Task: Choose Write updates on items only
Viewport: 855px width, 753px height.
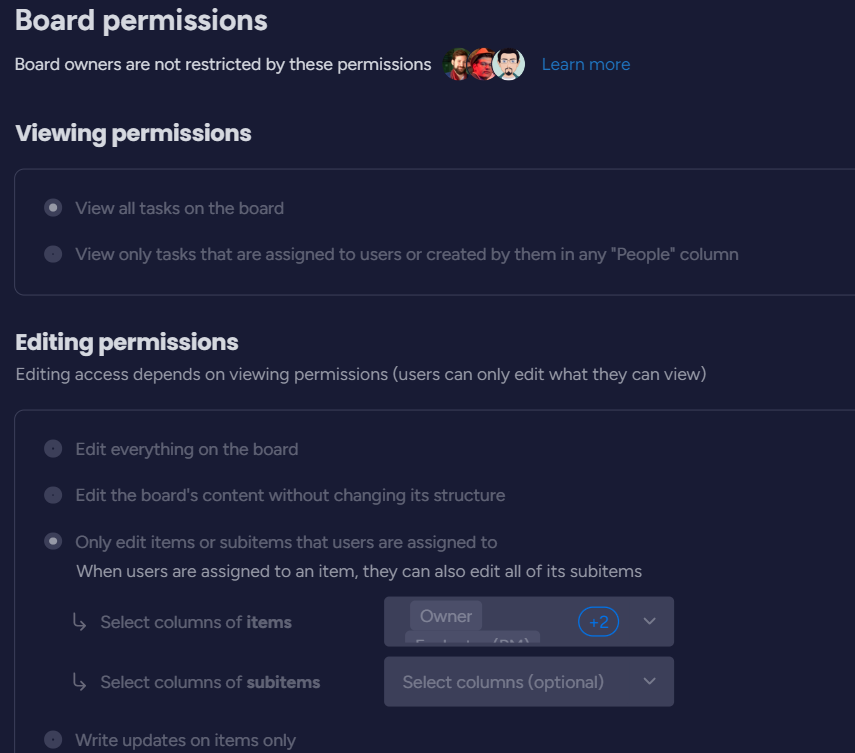Action: click(x=53, y=740)
